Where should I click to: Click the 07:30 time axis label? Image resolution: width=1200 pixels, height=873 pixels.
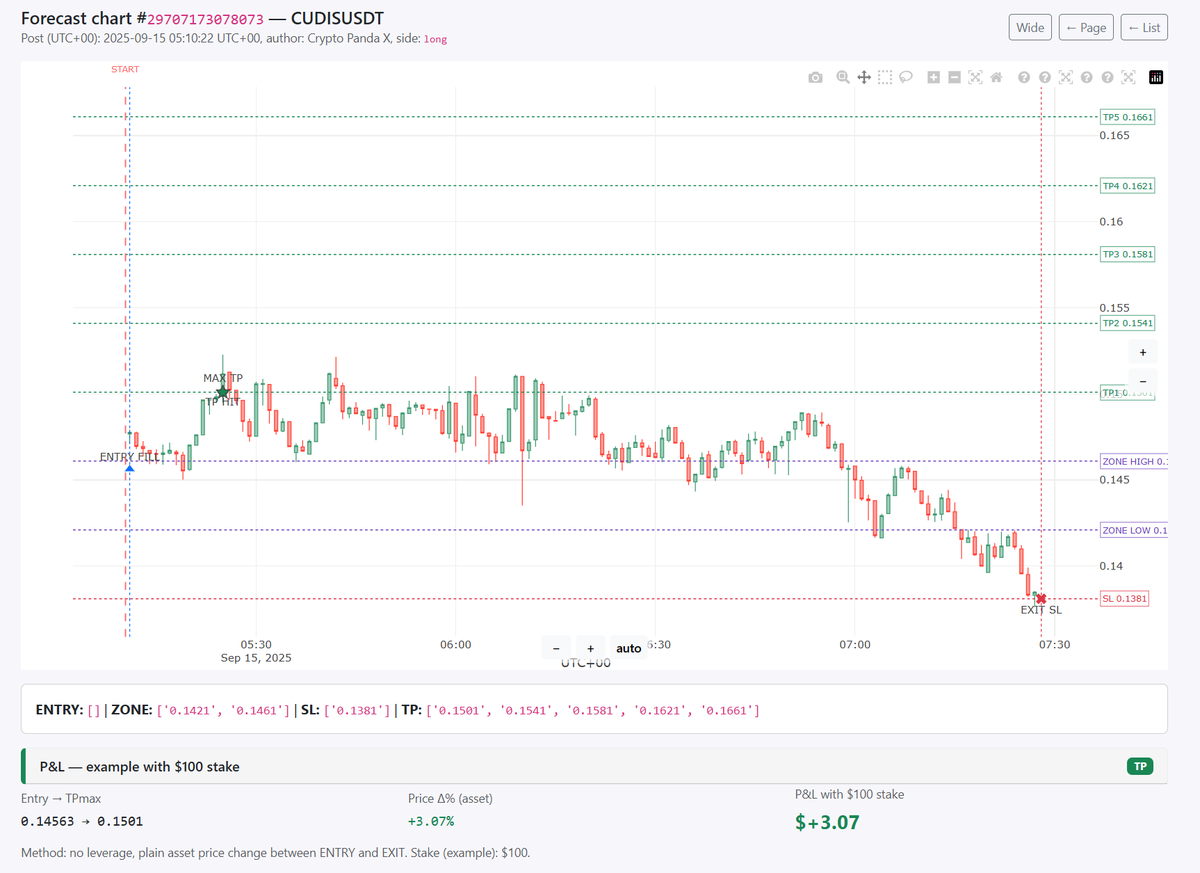coord(1054,645)
